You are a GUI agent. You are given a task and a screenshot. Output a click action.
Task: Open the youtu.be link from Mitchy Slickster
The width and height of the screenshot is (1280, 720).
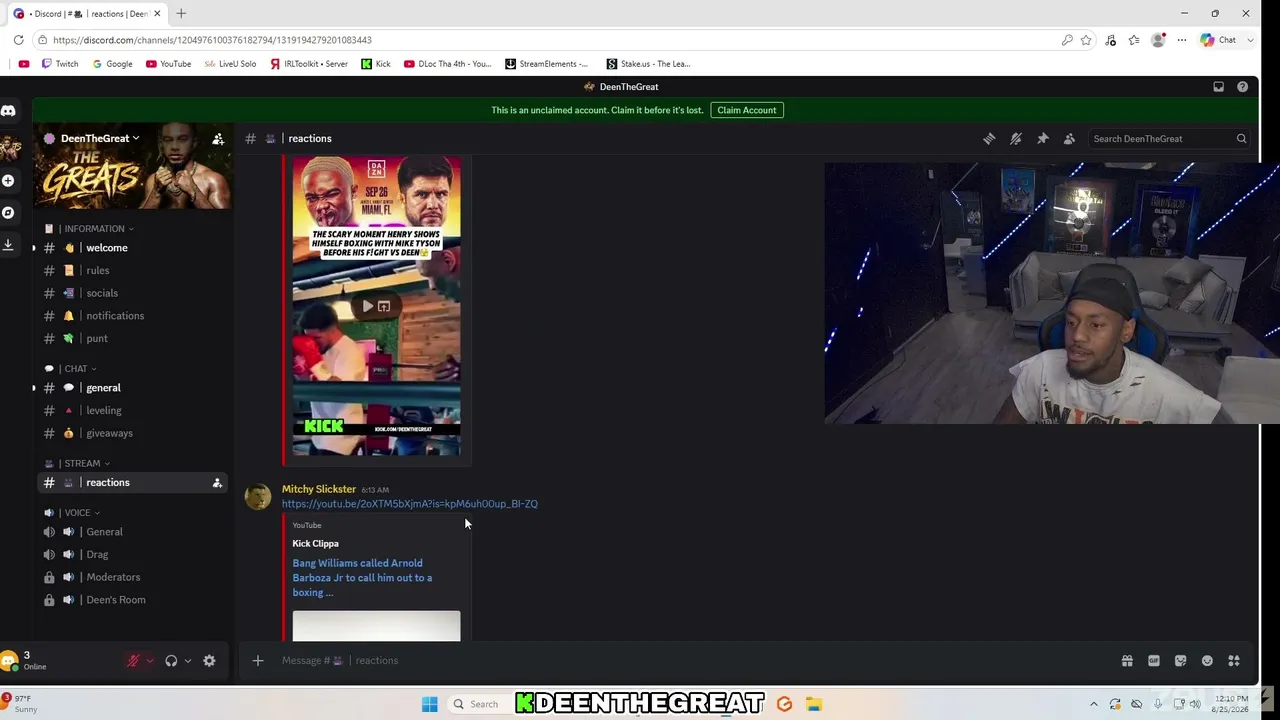(x=410, y=504)
